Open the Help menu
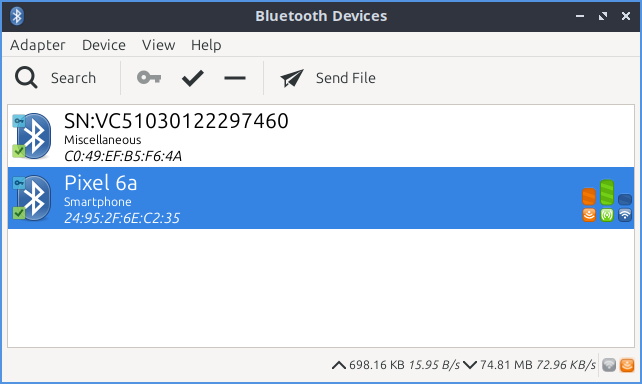The height and width of the screenshot is (384, 642). (206, 45)
